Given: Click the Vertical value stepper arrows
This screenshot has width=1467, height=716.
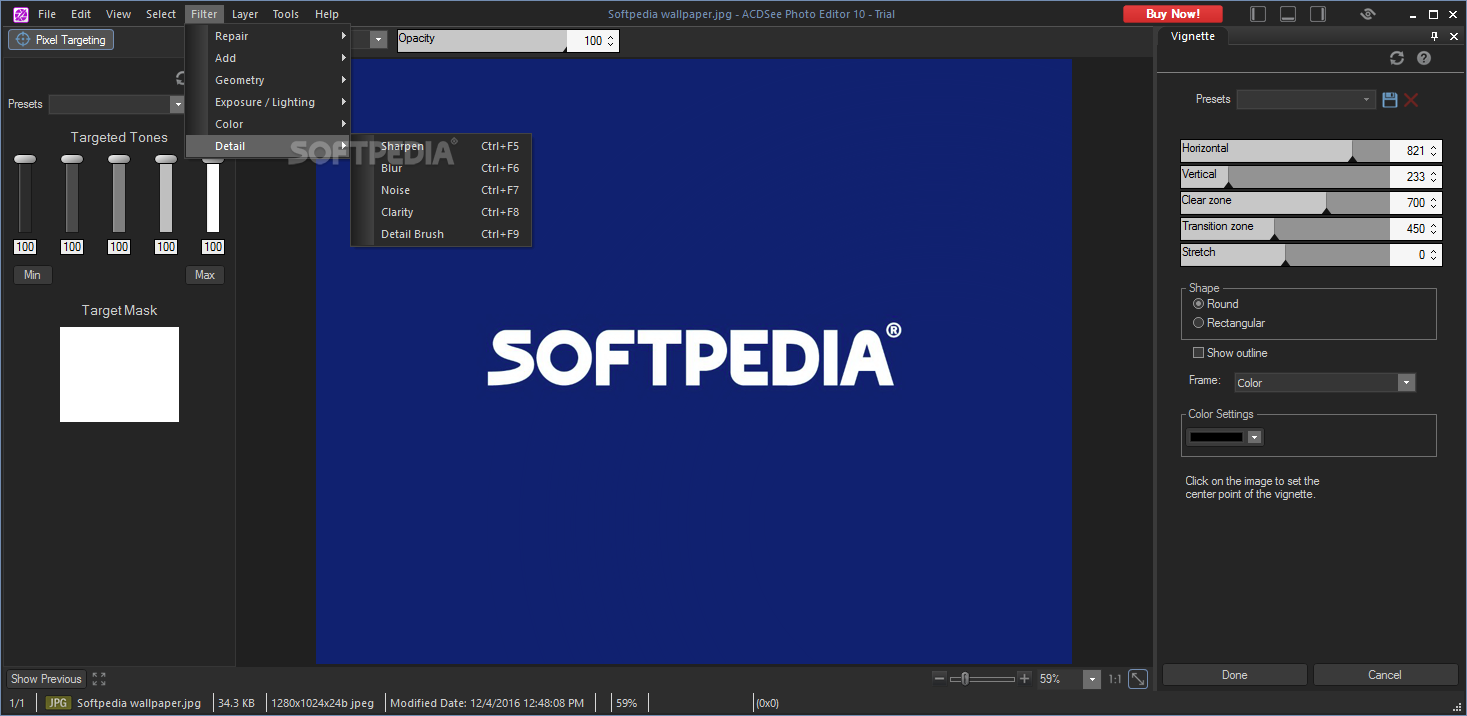Looking at the screenshot, I should pos(1434,177).
